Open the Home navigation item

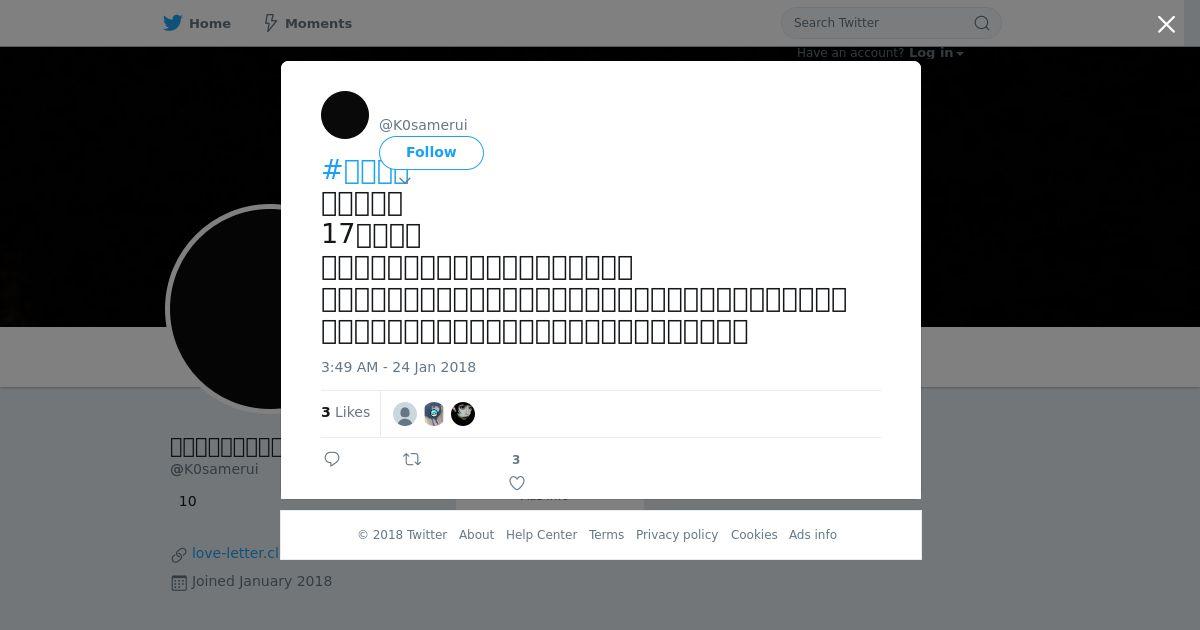coord(209,23)
